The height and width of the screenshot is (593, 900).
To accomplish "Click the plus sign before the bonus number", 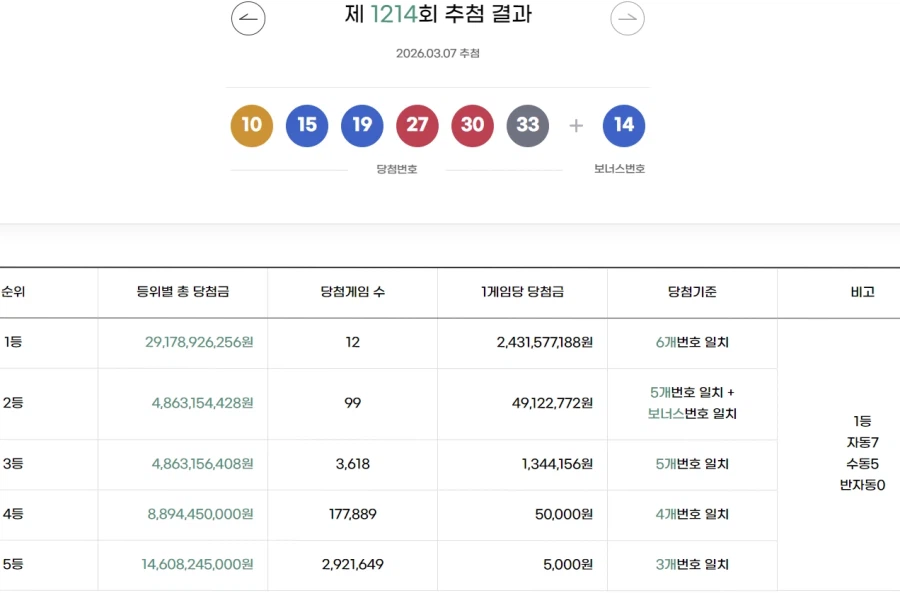I will pyautogui.click(x=575, y=125).
